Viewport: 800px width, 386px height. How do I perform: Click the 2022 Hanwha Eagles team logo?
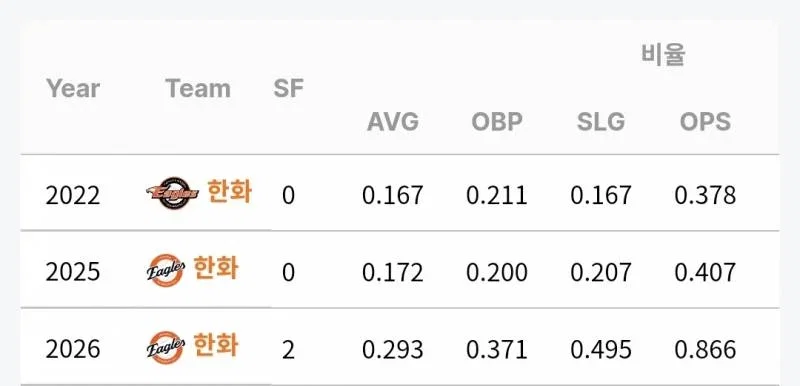tap(172, 193)
